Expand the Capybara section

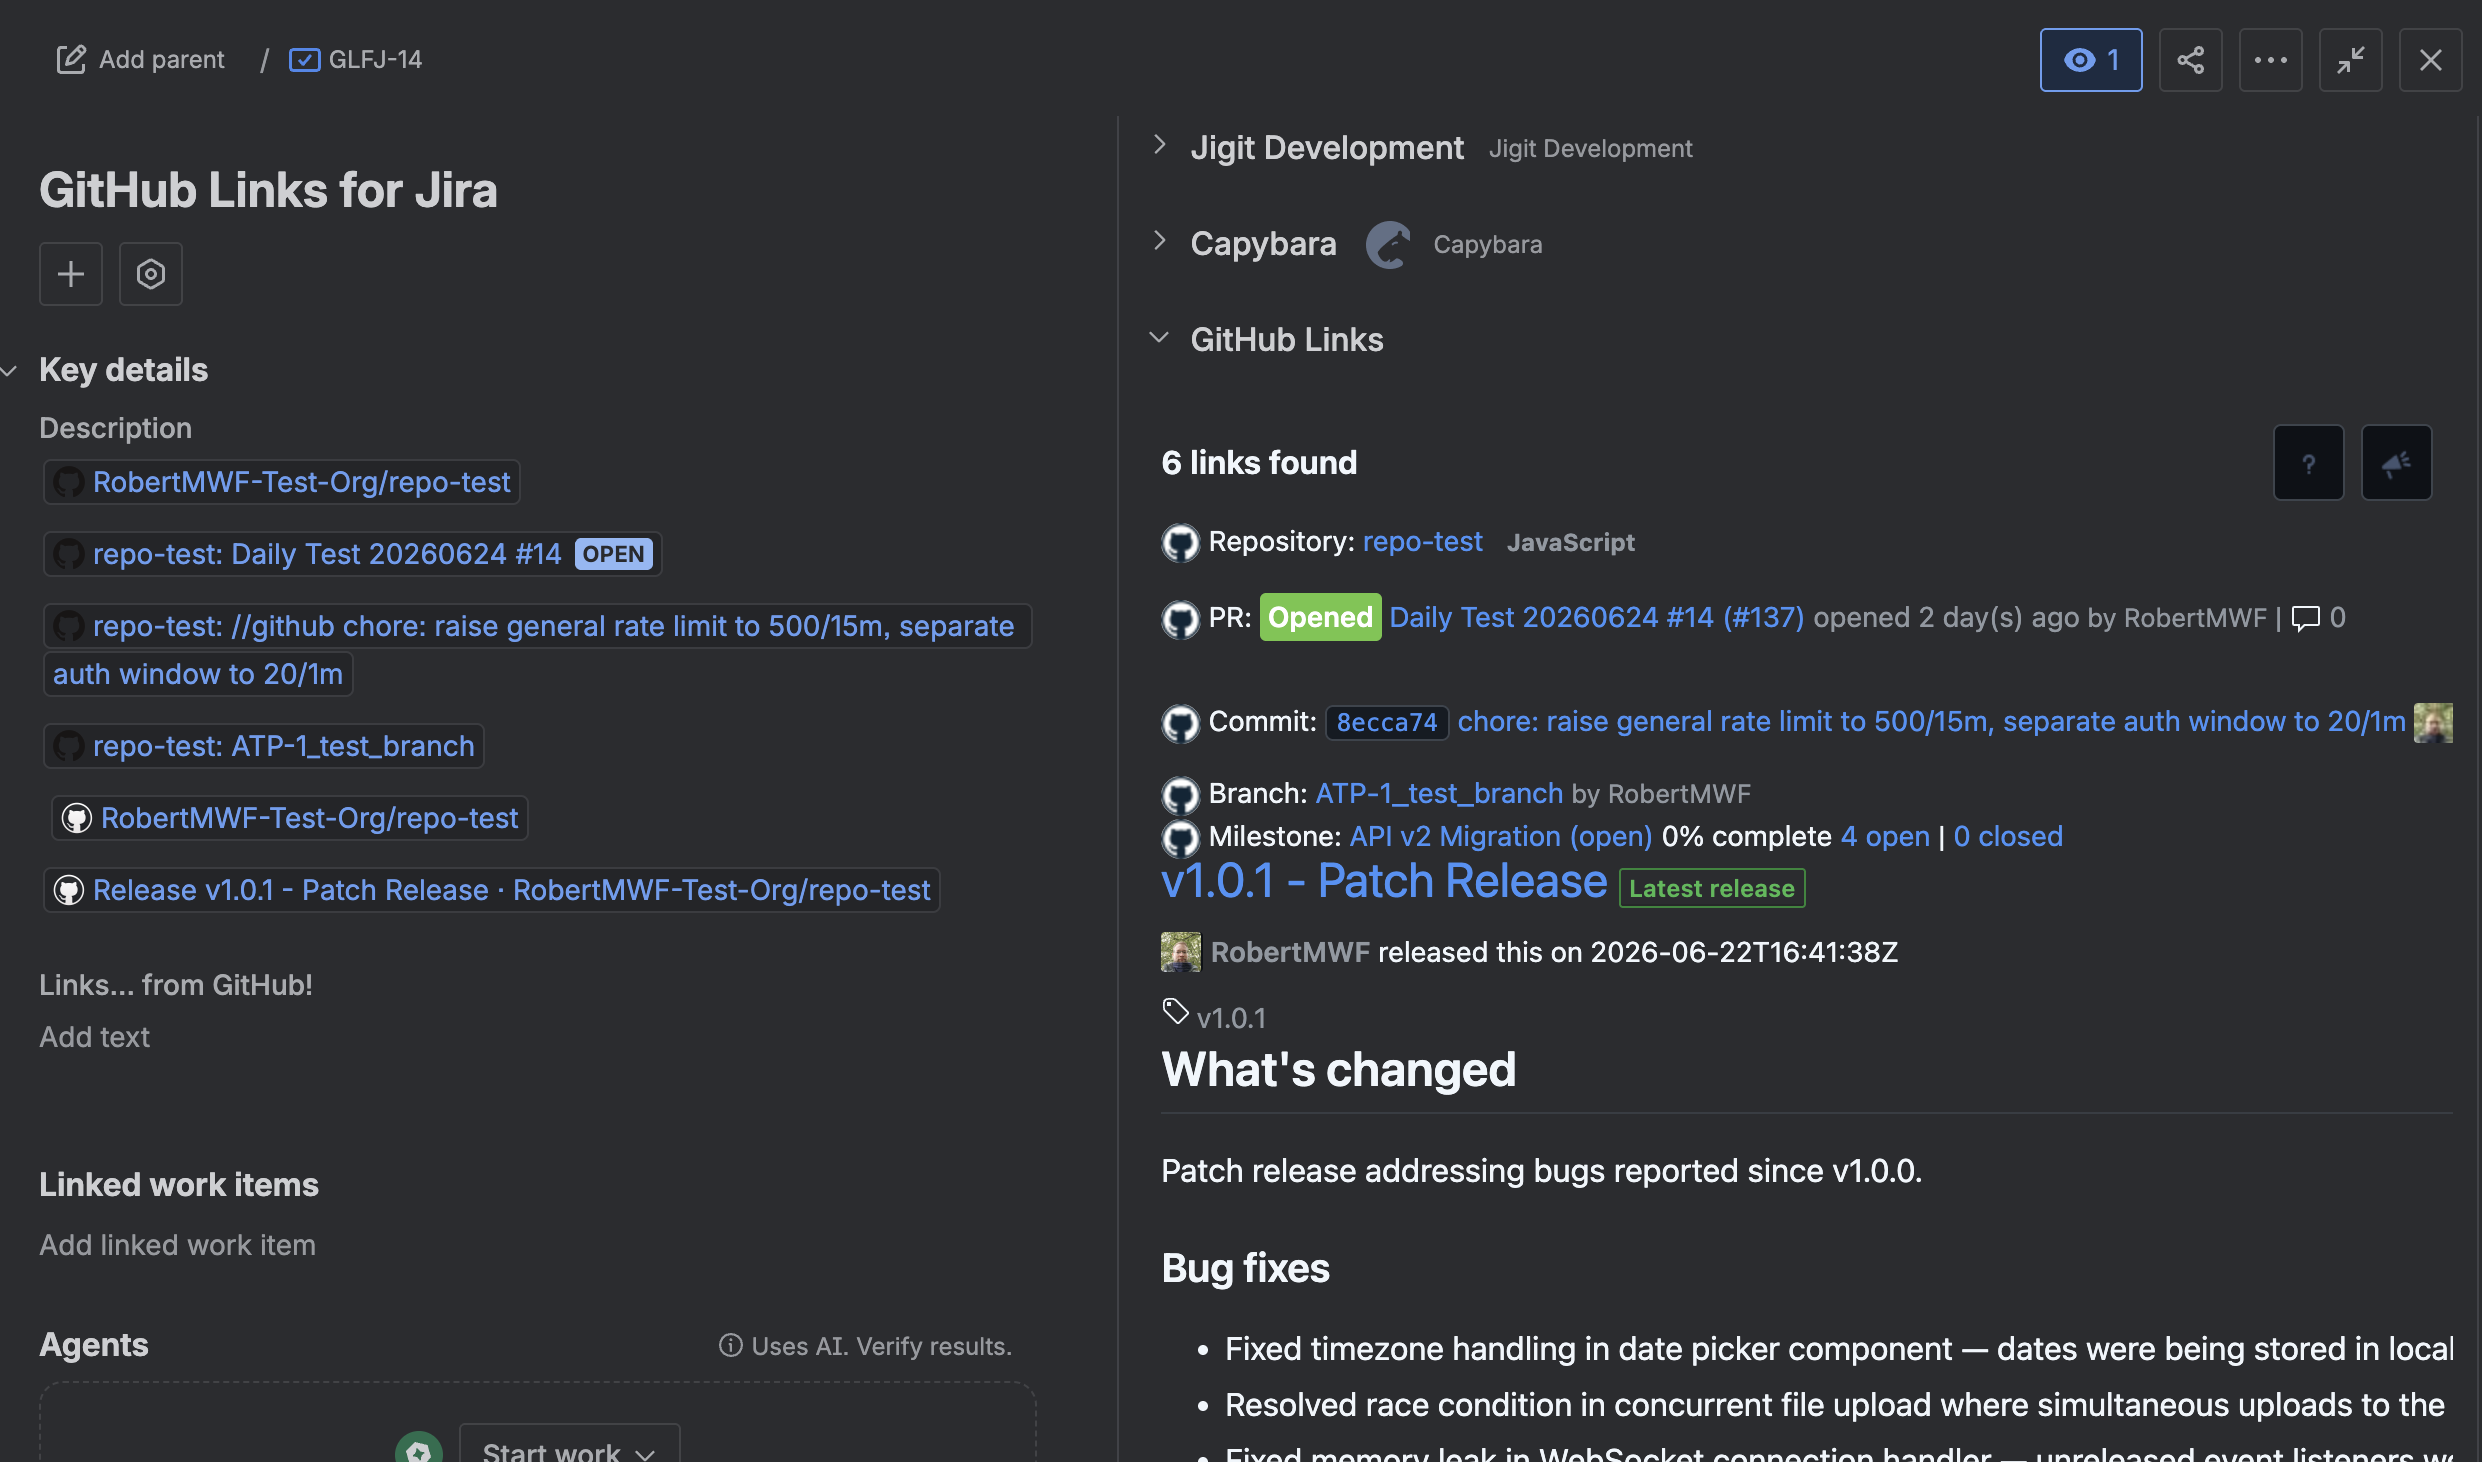pyautogui.click(x=1160, y=241)
